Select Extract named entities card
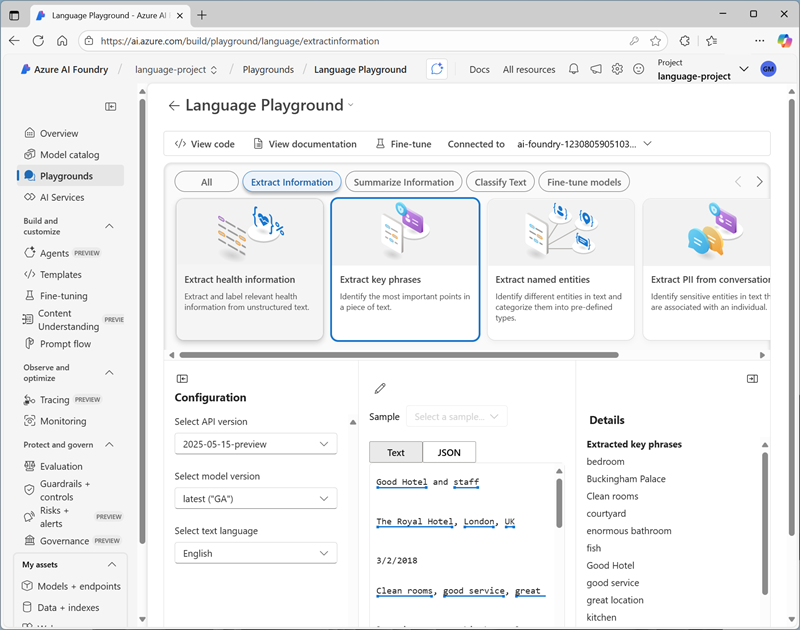 click(x=560, y=269)
